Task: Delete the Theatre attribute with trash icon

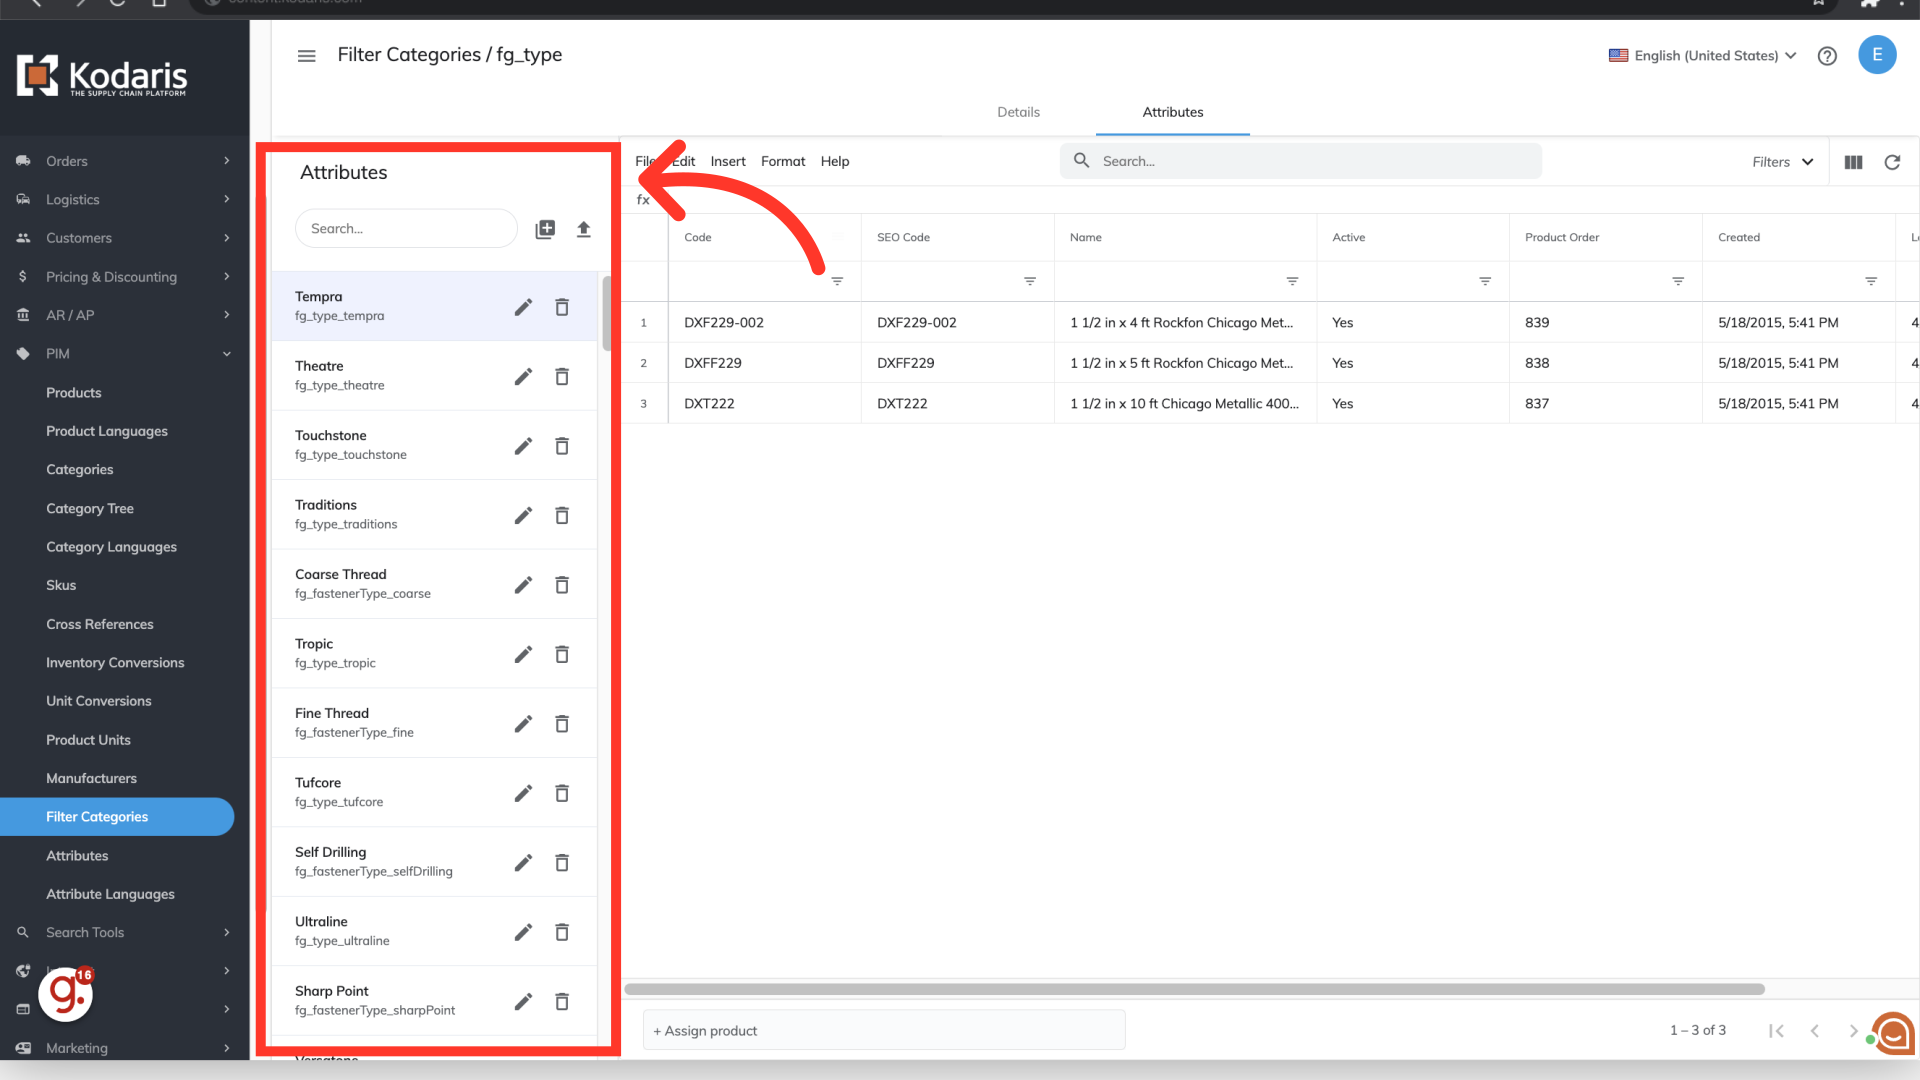Action: [x=562, y=377]
